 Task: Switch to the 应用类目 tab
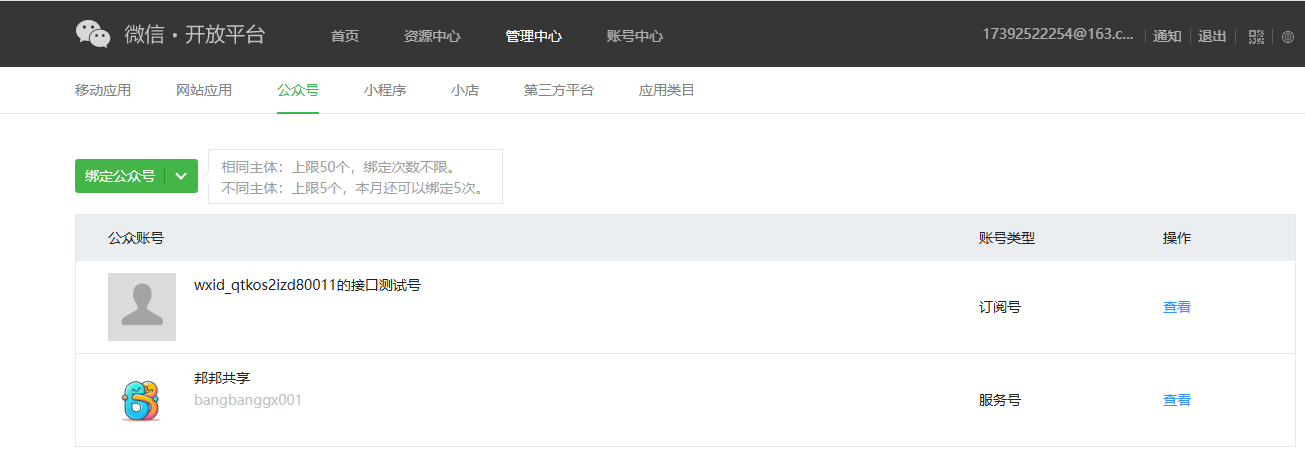point(667,90)
